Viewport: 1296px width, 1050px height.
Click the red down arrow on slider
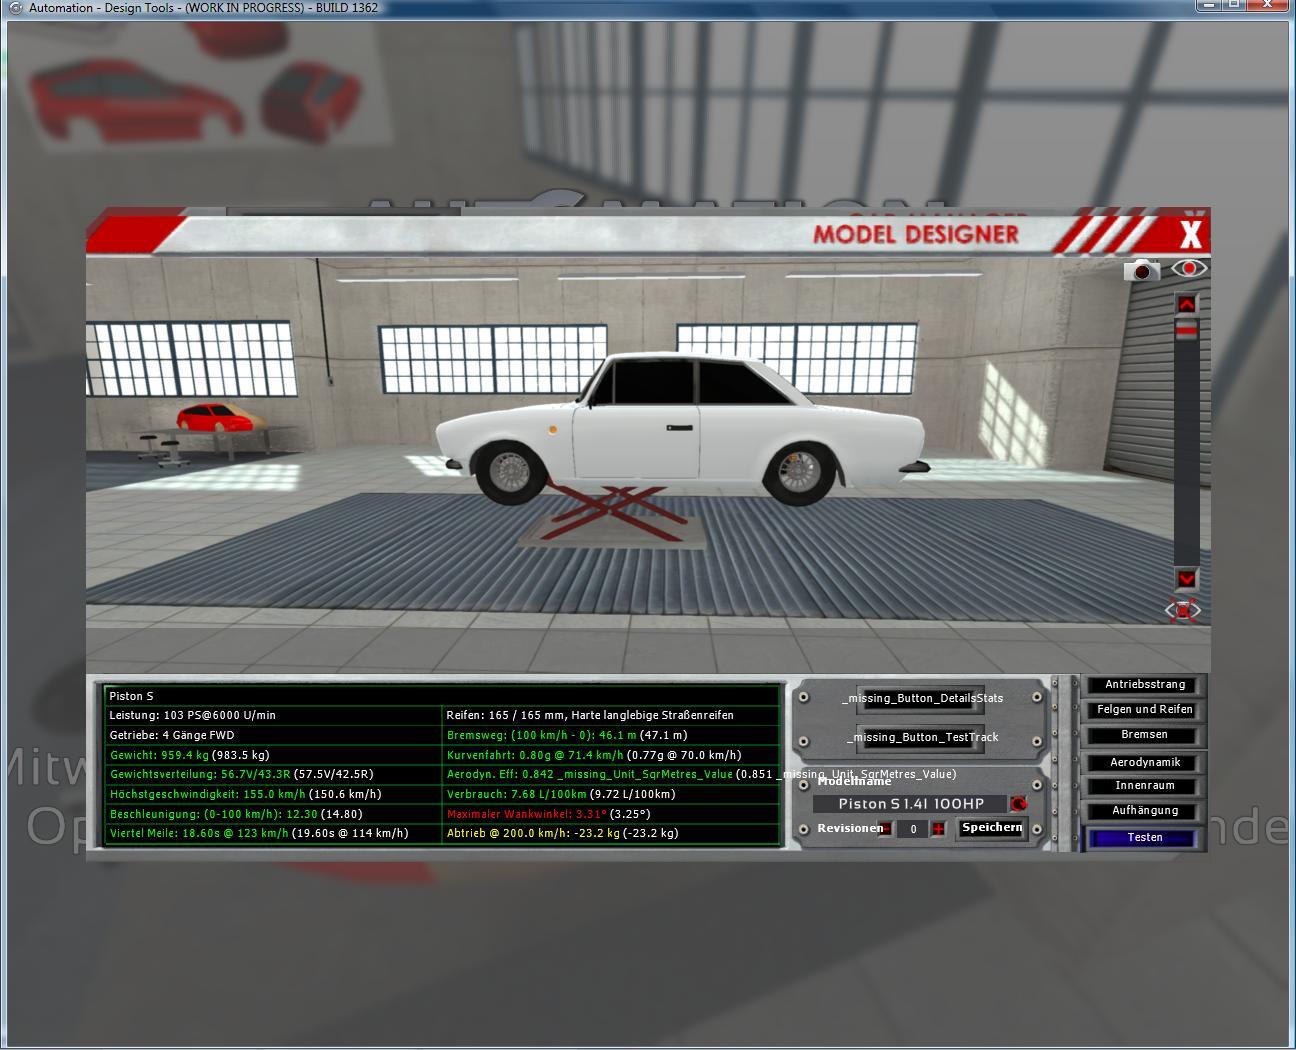click(x=1186, y=579)
